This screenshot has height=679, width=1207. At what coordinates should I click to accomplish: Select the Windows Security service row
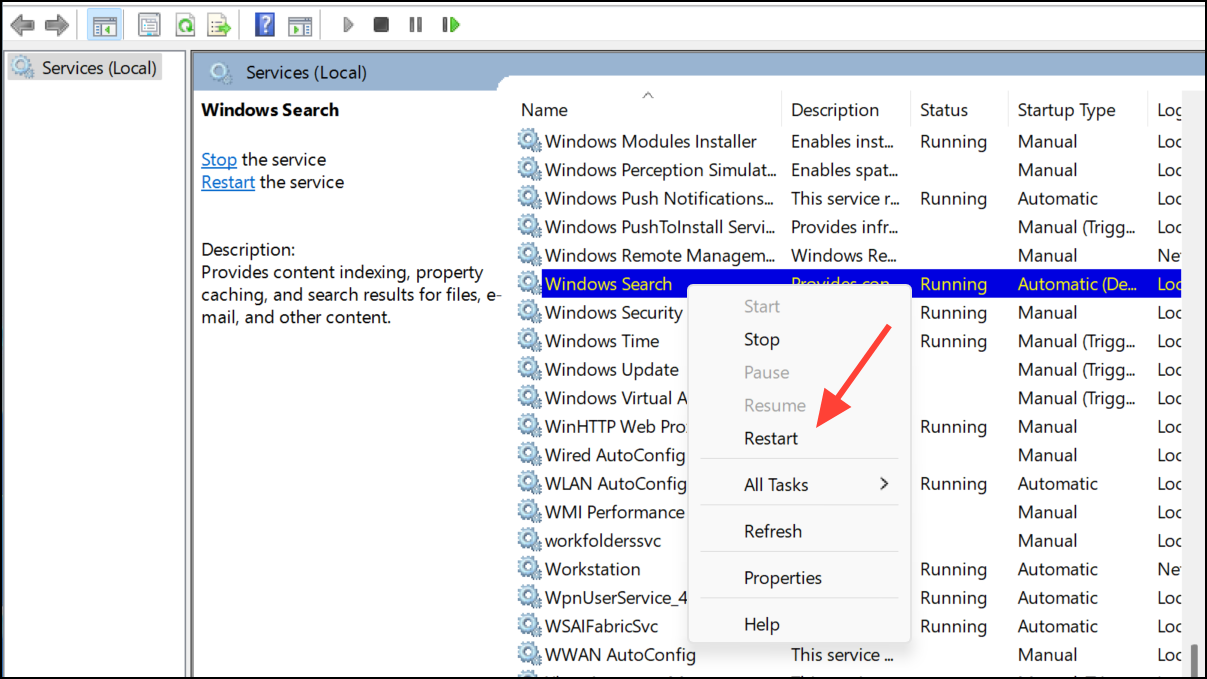point(849,312)
